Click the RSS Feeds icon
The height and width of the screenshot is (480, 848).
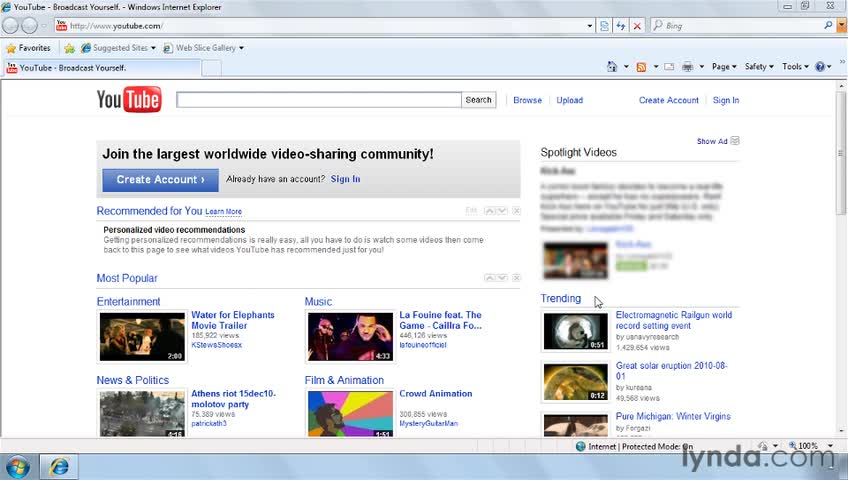click(641, 67)
